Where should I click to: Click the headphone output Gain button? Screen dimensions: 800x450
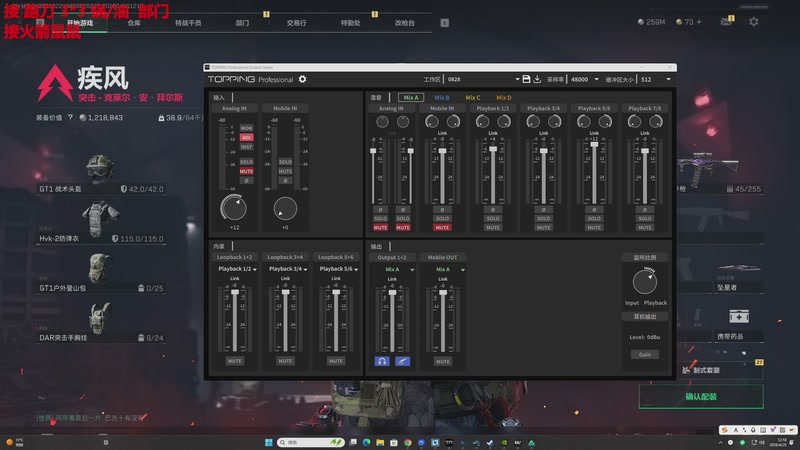pos(644,355)
